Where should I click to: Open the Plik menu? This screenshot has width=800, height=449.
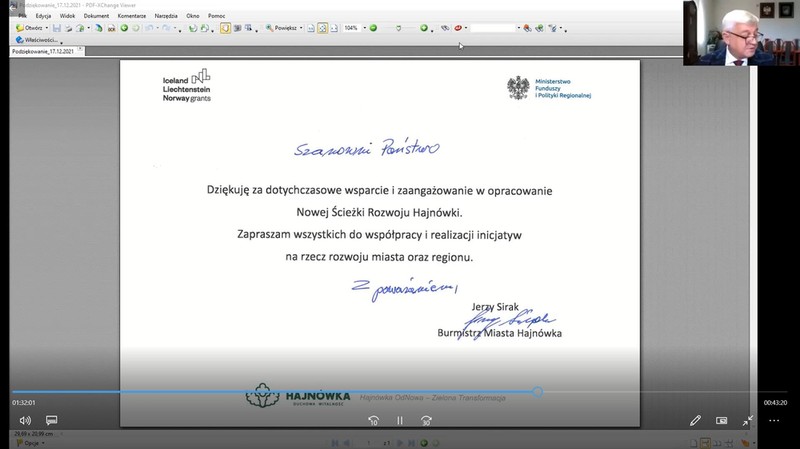(22, 16)
